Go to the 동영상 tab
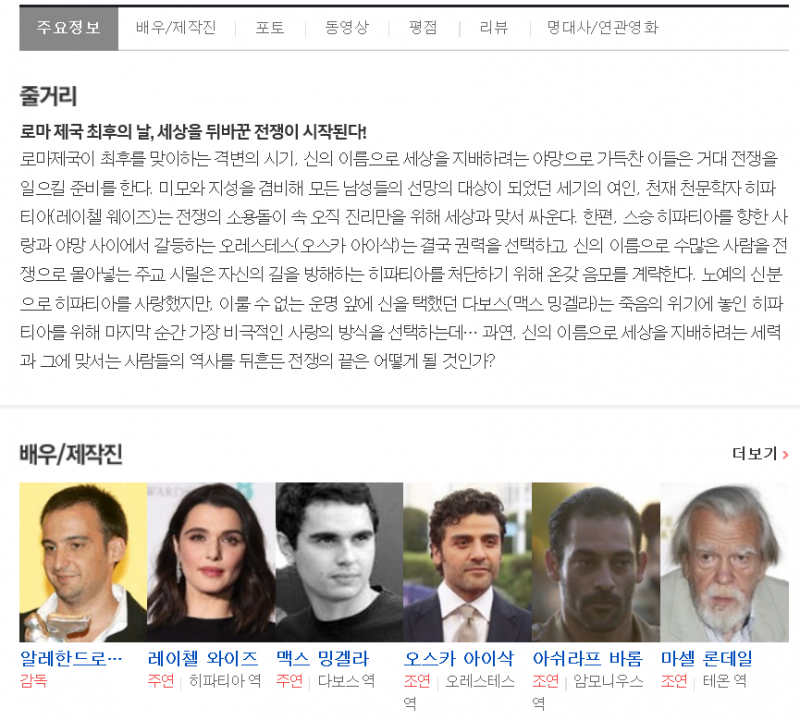Screen dimensions: 800x720 coord(346,28)
